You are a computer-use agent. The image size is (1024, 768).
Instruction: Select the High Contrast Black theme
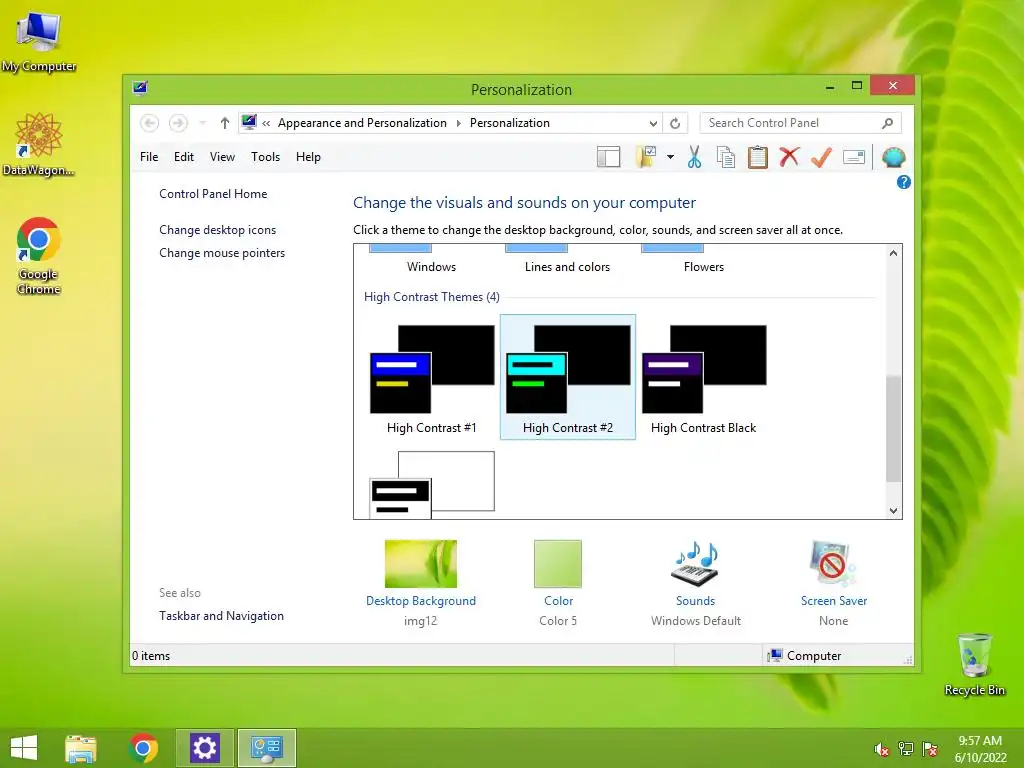pos(703,378)
